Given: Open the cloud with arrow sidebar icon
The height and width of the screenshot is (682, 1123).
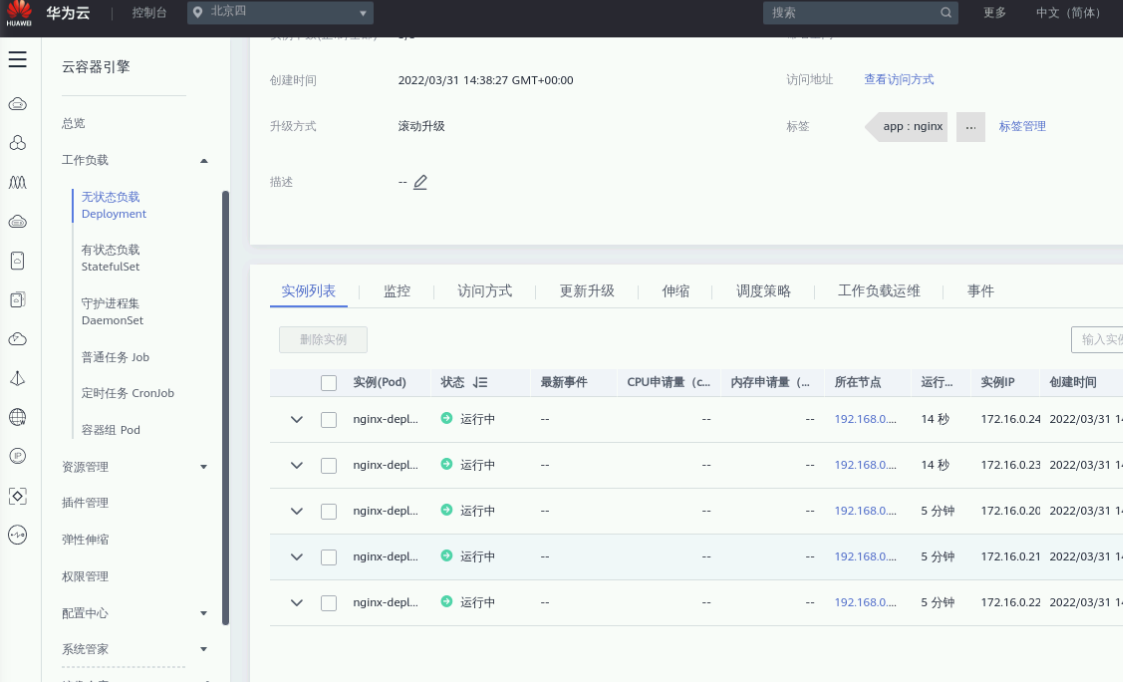Looking at the screenshot, I should 18,339.
